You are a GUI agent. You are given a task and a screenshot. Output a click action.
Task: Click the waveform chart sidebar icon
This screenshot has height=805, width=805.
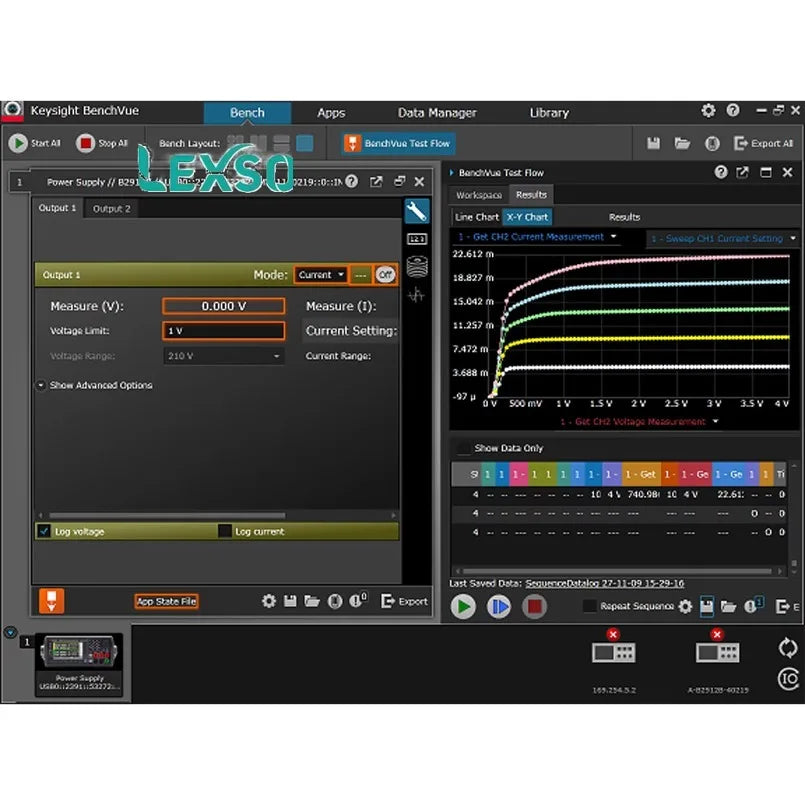point(416,295)
